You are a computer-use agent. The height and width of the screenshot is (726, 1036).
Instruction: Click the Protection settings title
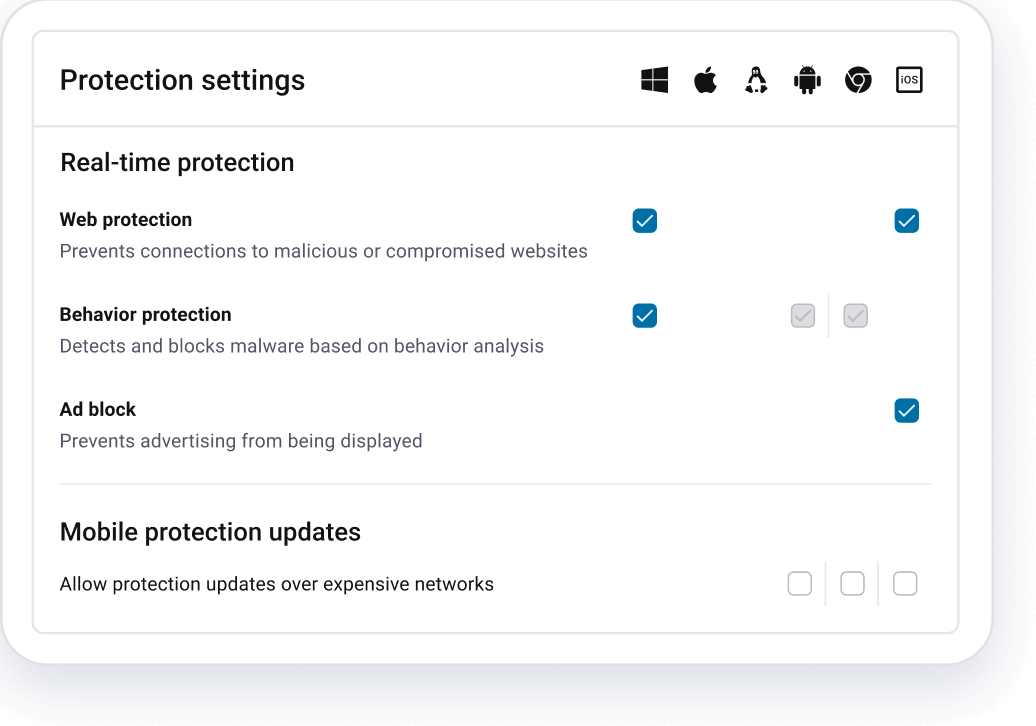click(182, 80)
